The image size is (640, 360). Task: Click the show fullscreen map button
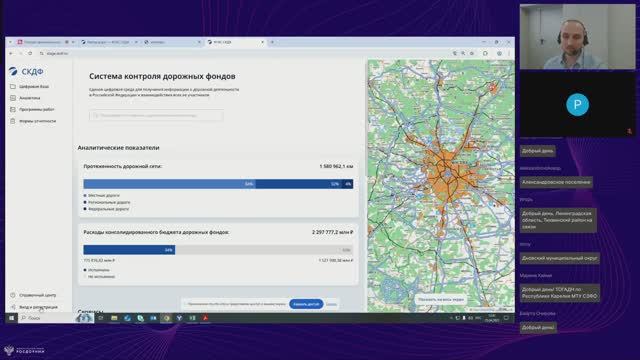coord(441,299)
